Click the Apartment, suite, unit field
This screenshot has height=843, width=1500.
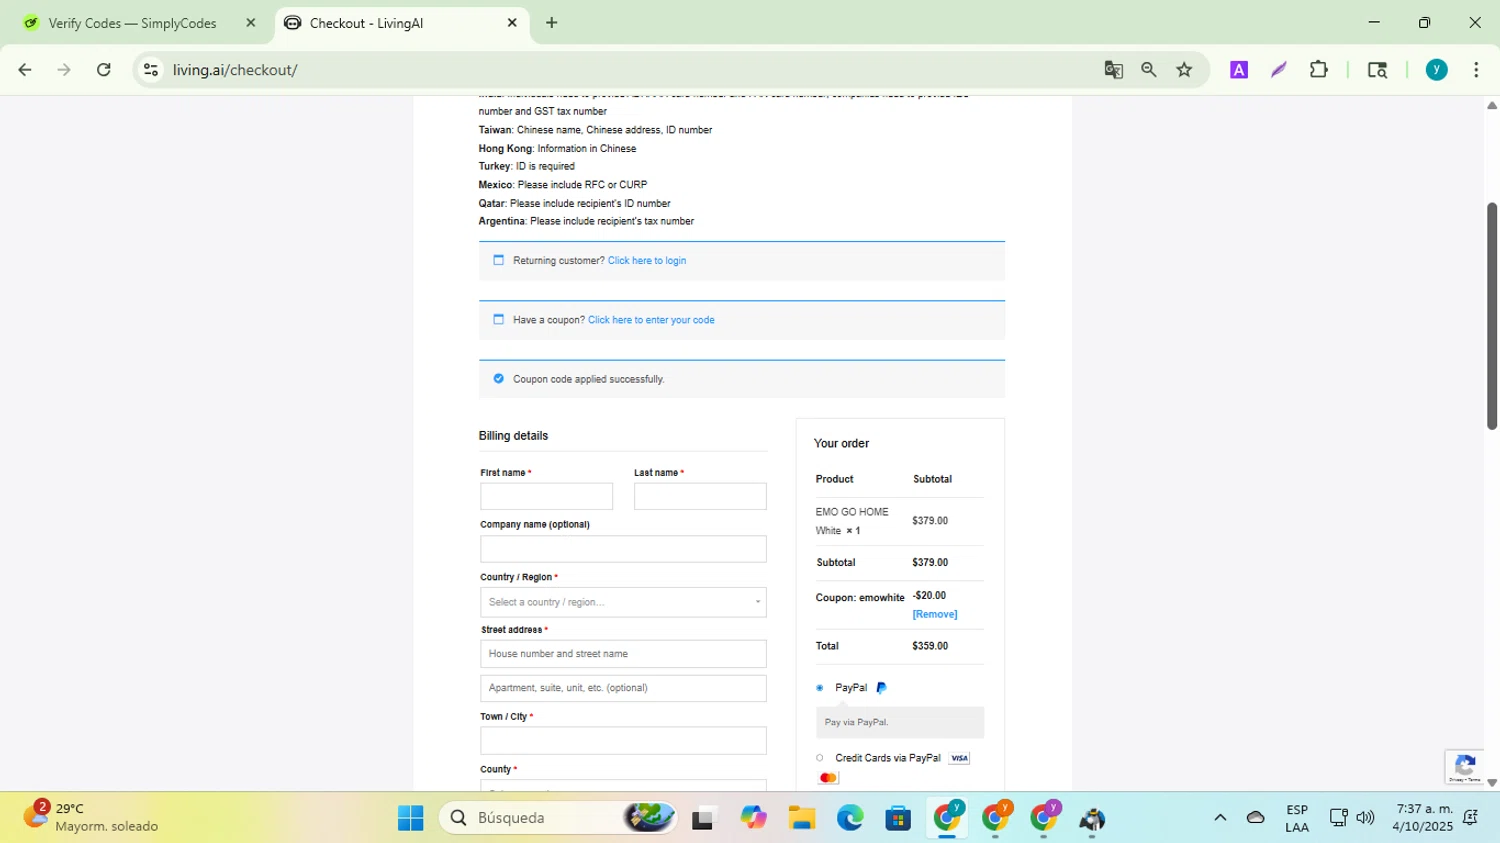[623, 688]
